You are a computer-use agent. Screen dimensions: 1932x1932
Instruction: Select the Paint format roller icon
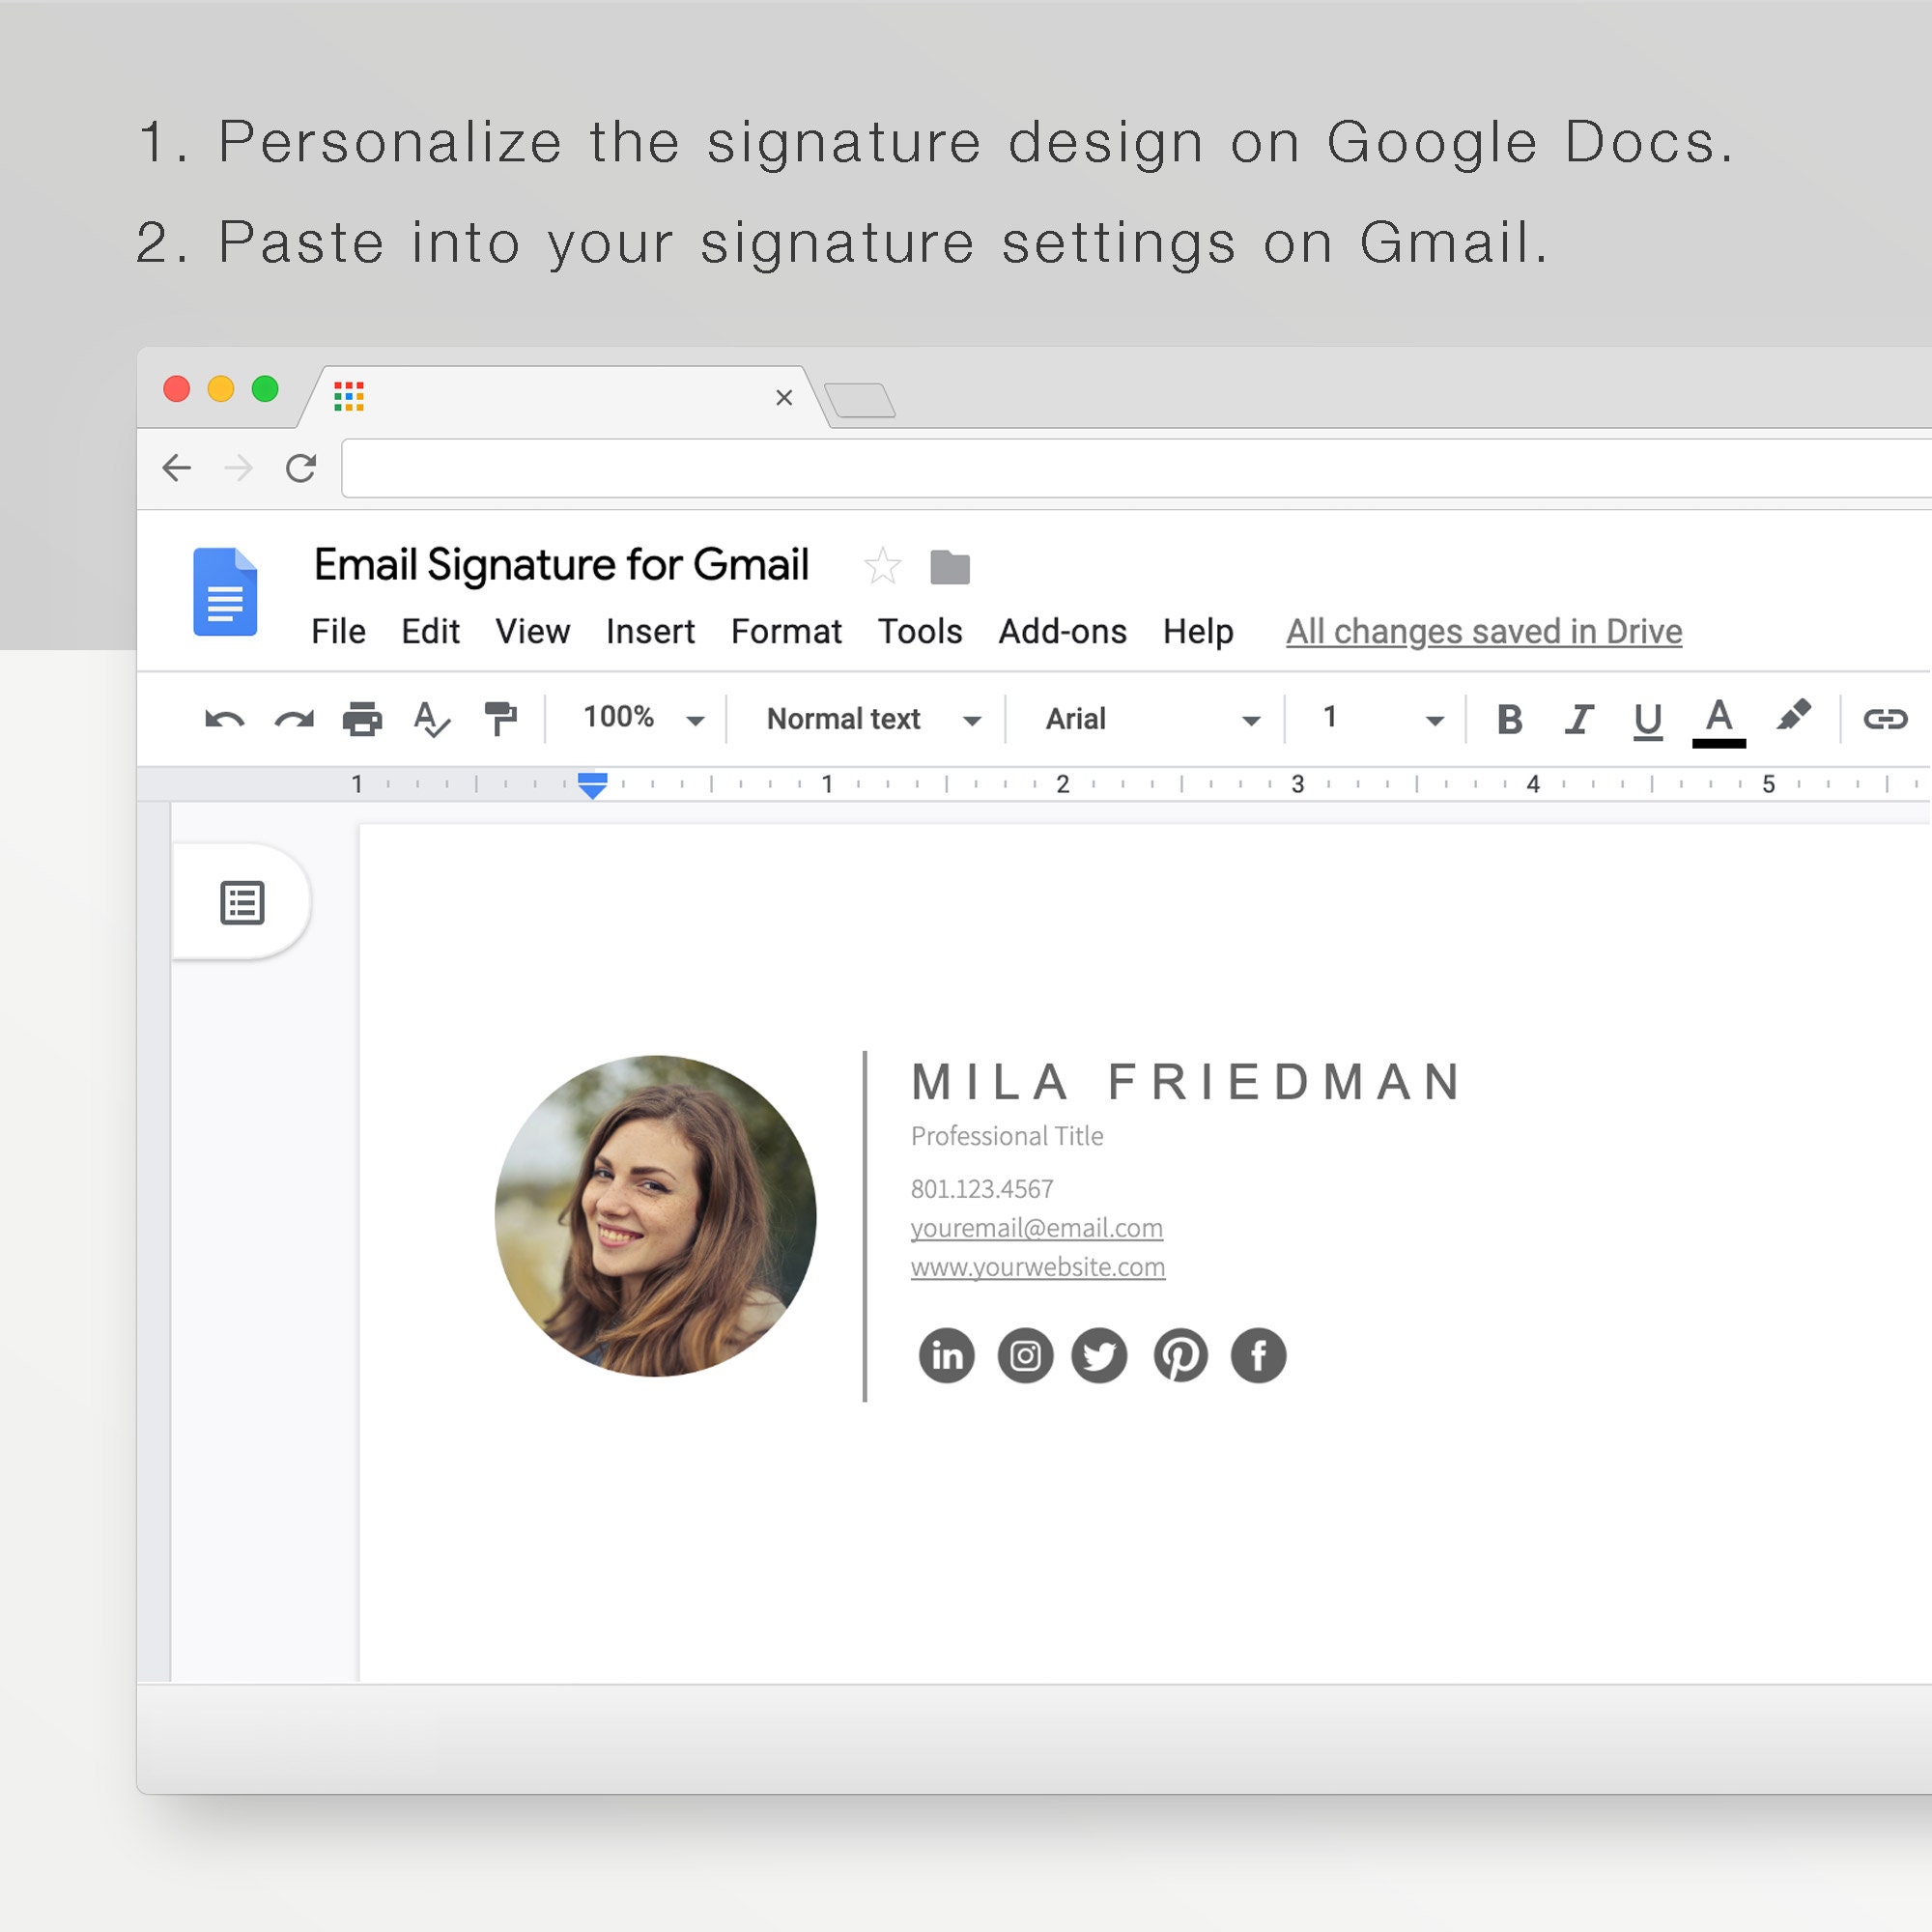click(500, 719)
